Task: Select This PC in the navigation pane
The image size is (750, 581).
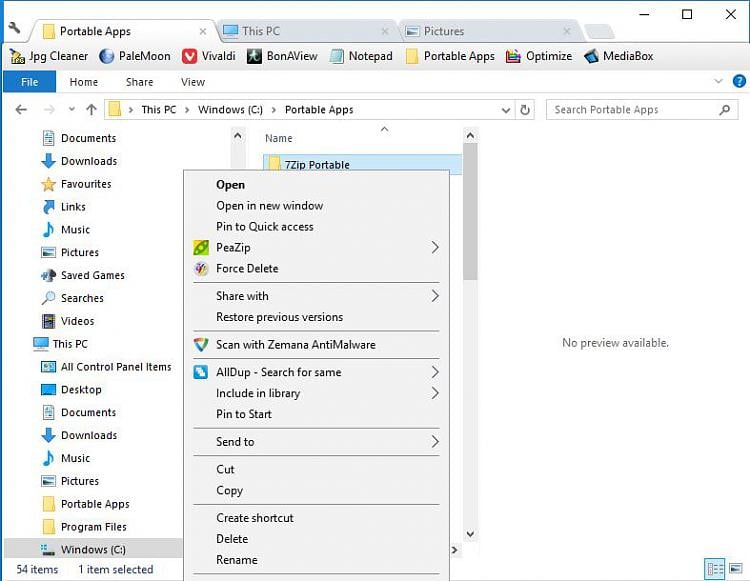Action: point(60,344)
